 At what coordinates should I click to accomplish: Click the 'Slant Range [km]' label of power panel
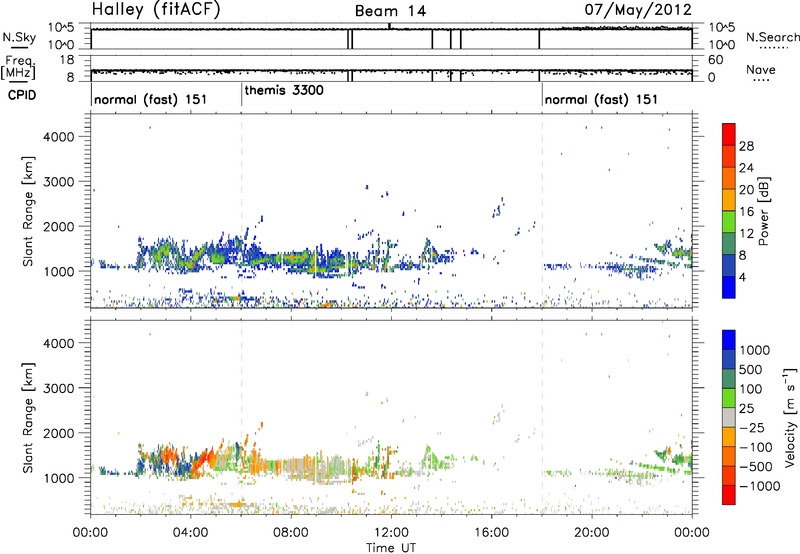(x=28, y=211)
